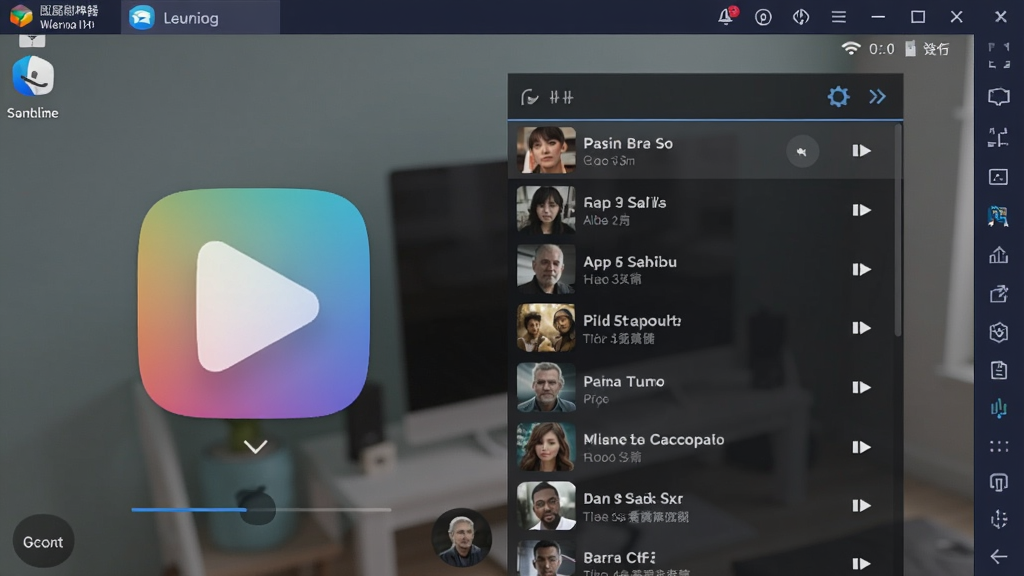Select the Miane te Caccopalo thumbnail

[546, 447]
